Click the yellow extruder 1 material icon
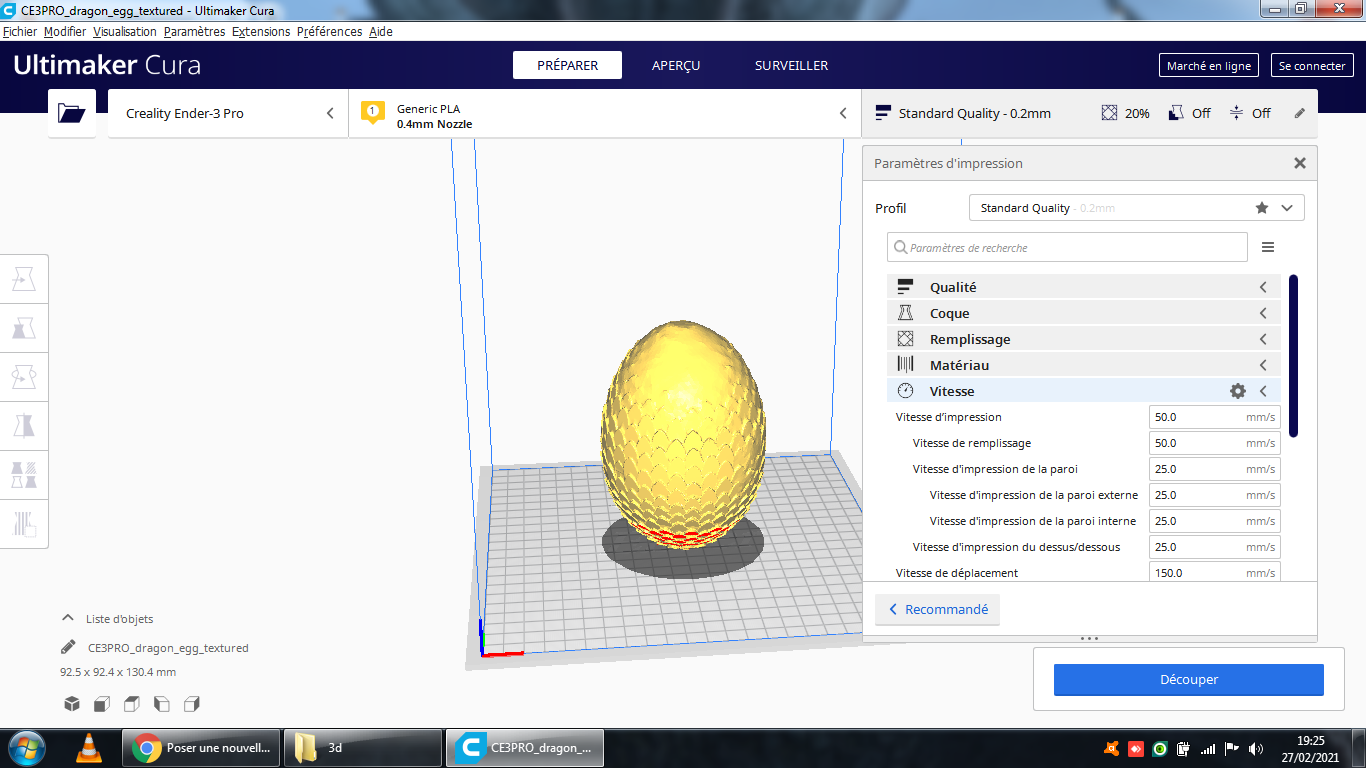 pyautogui.click(x=373, y=112)
